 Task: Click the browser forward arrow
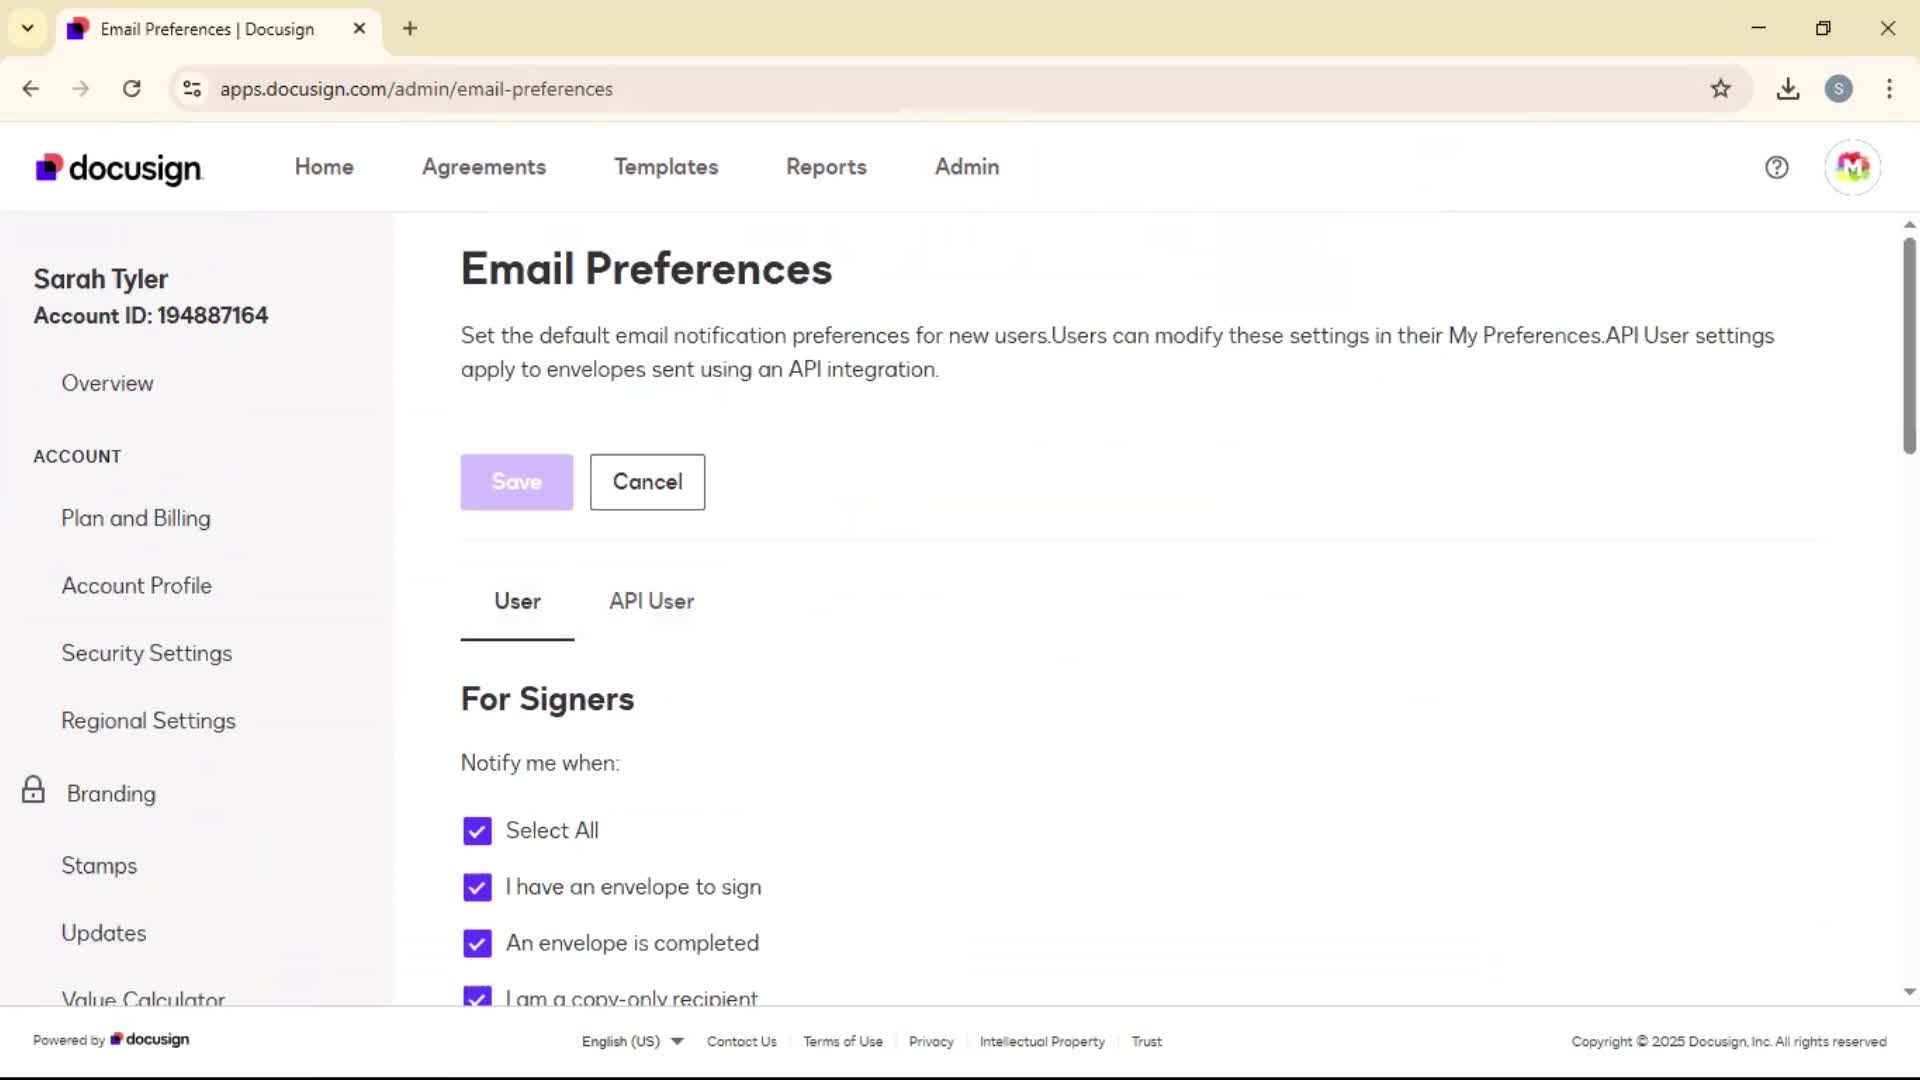(81, 89)
